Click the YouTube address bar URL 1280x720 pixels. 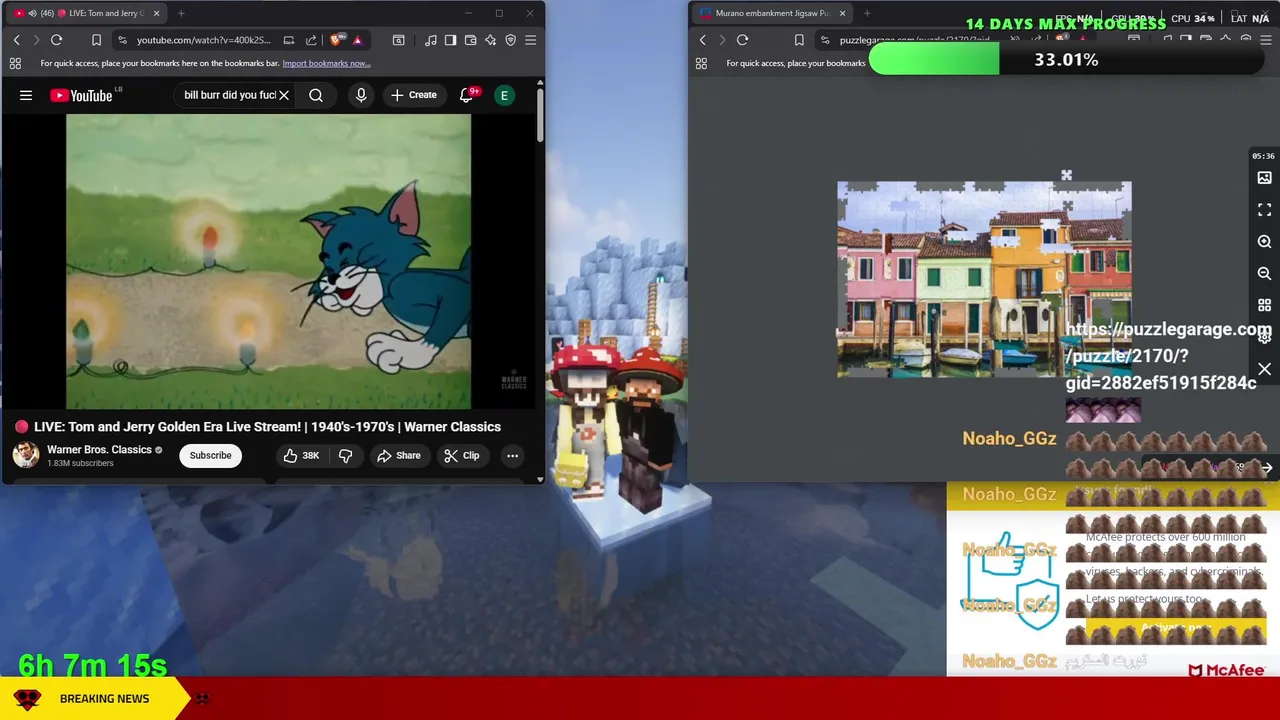click(x=204, y=40)
